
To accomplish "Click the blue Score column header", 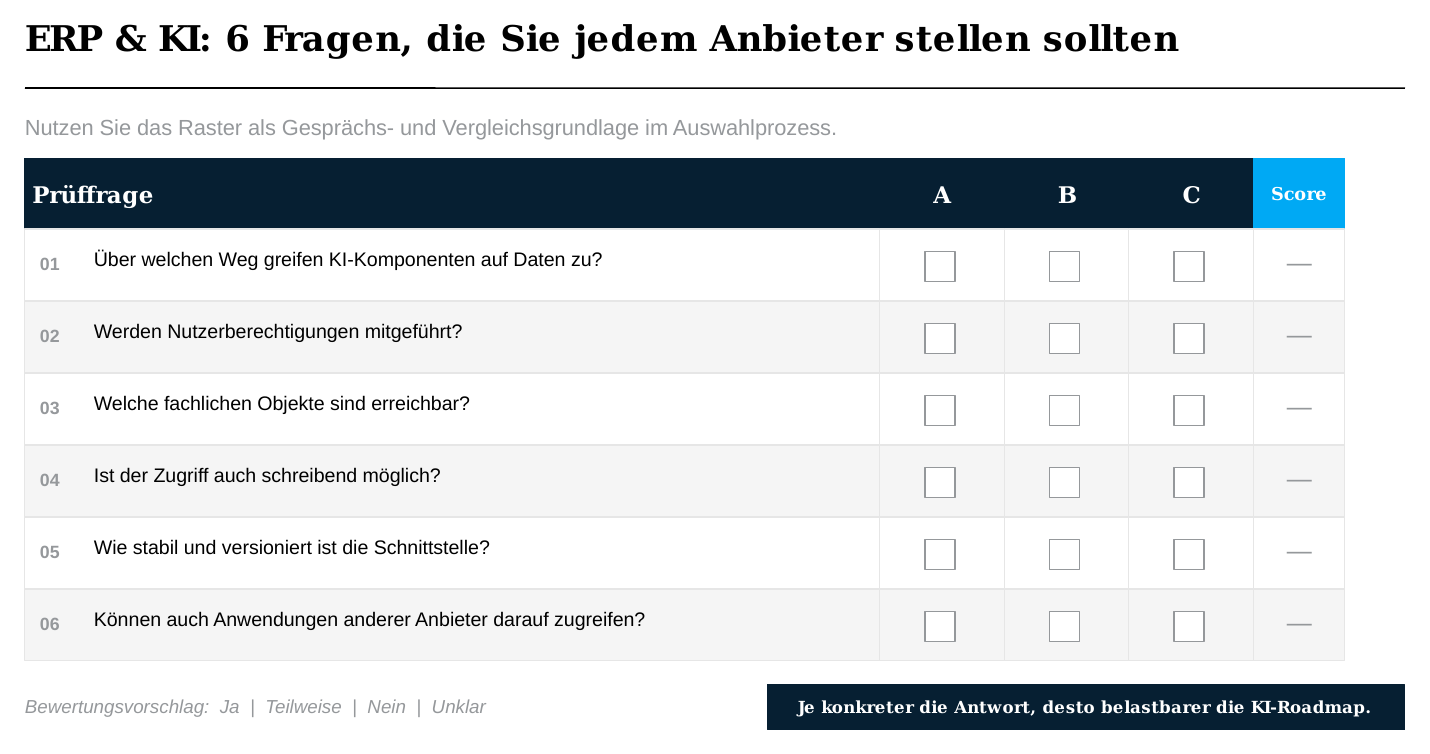I will pyautogui.click(x=1299, y=194).
